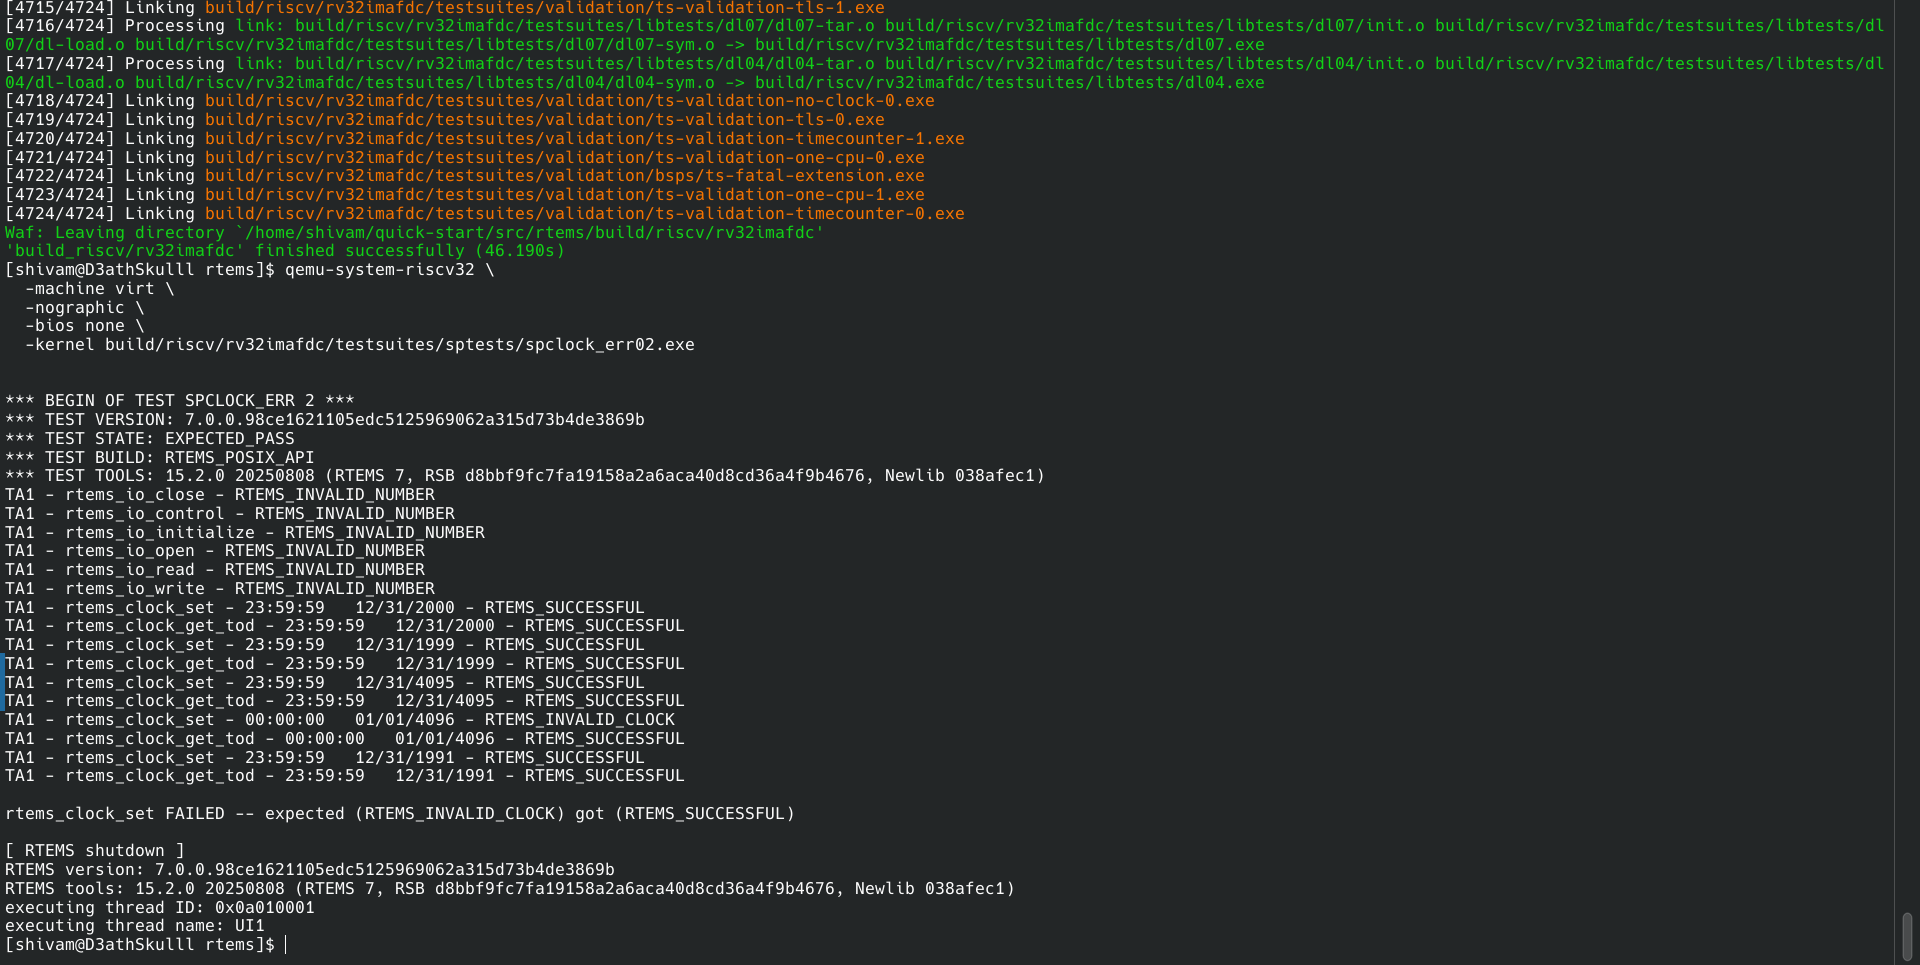Click the executing thread name UI1 line

pyautogui.click(x=135, y=926)
